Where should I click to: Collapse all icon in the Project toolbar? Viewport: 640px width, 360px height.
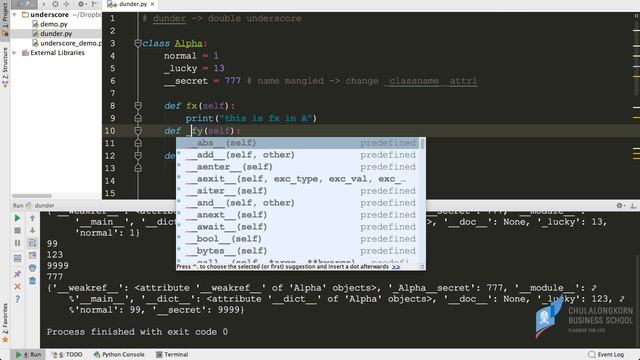[x=66, y=4]
